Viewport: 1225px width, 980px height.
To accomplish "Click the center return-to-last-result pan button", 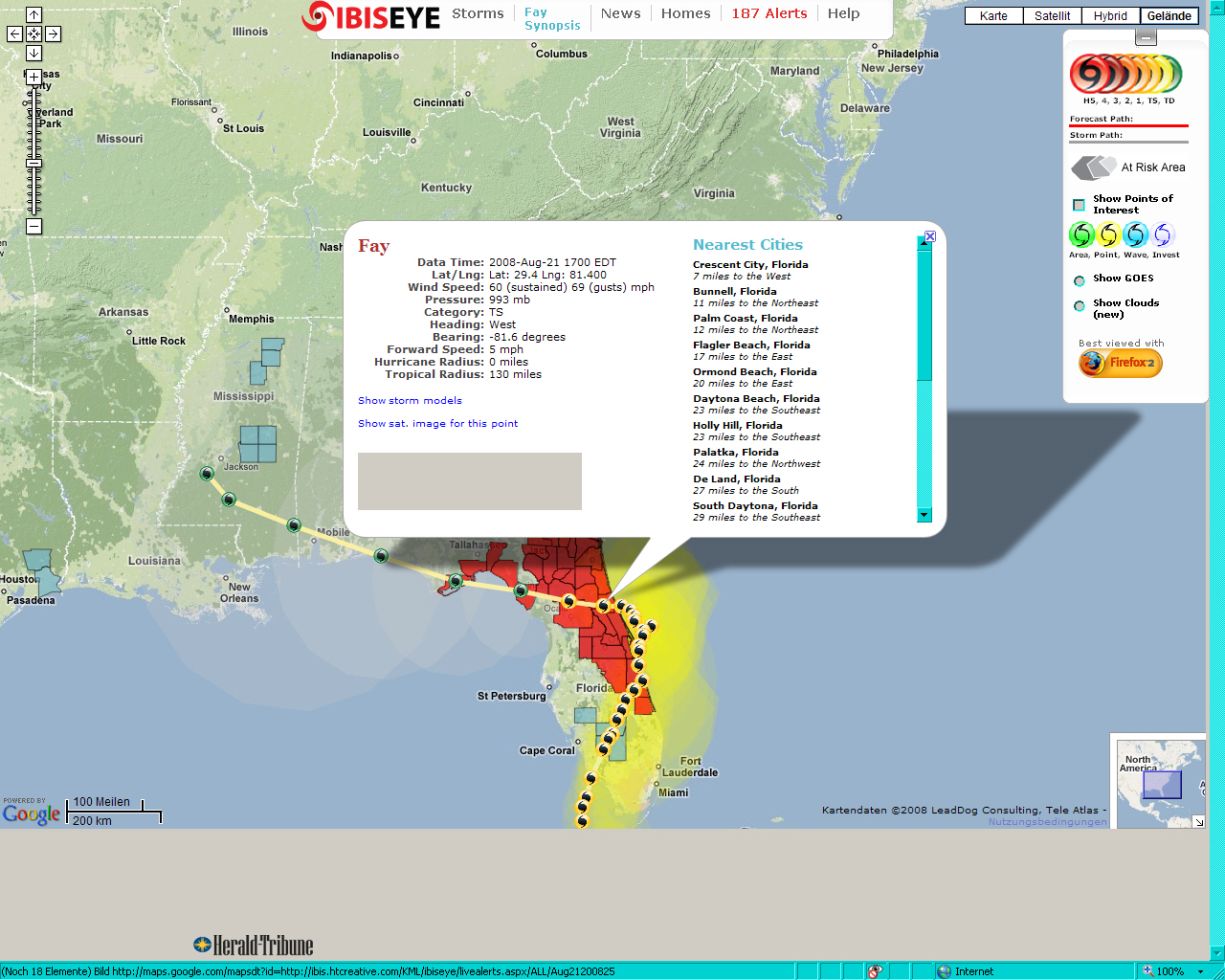I will coord(34,34).
